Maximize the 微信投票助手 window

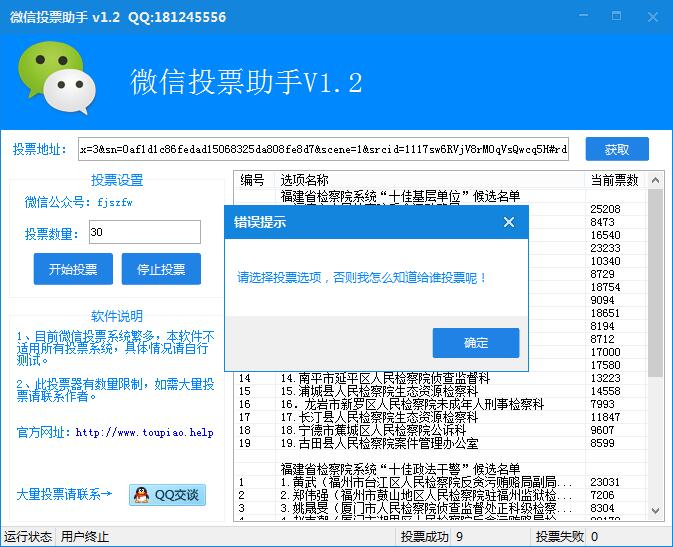[616, 16]
